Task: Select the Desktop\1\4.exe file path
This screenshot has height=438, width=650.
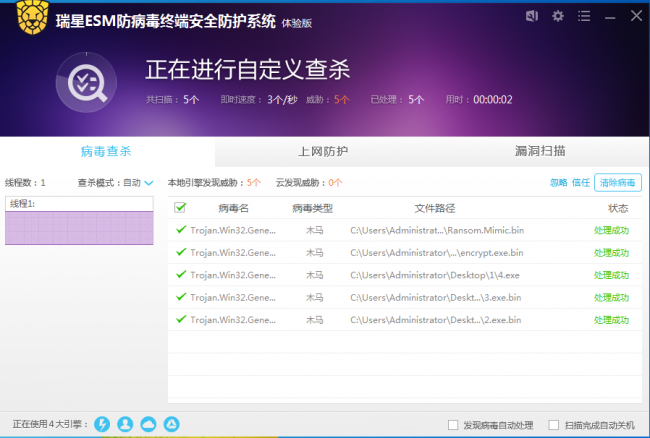Action: (435, 275)
